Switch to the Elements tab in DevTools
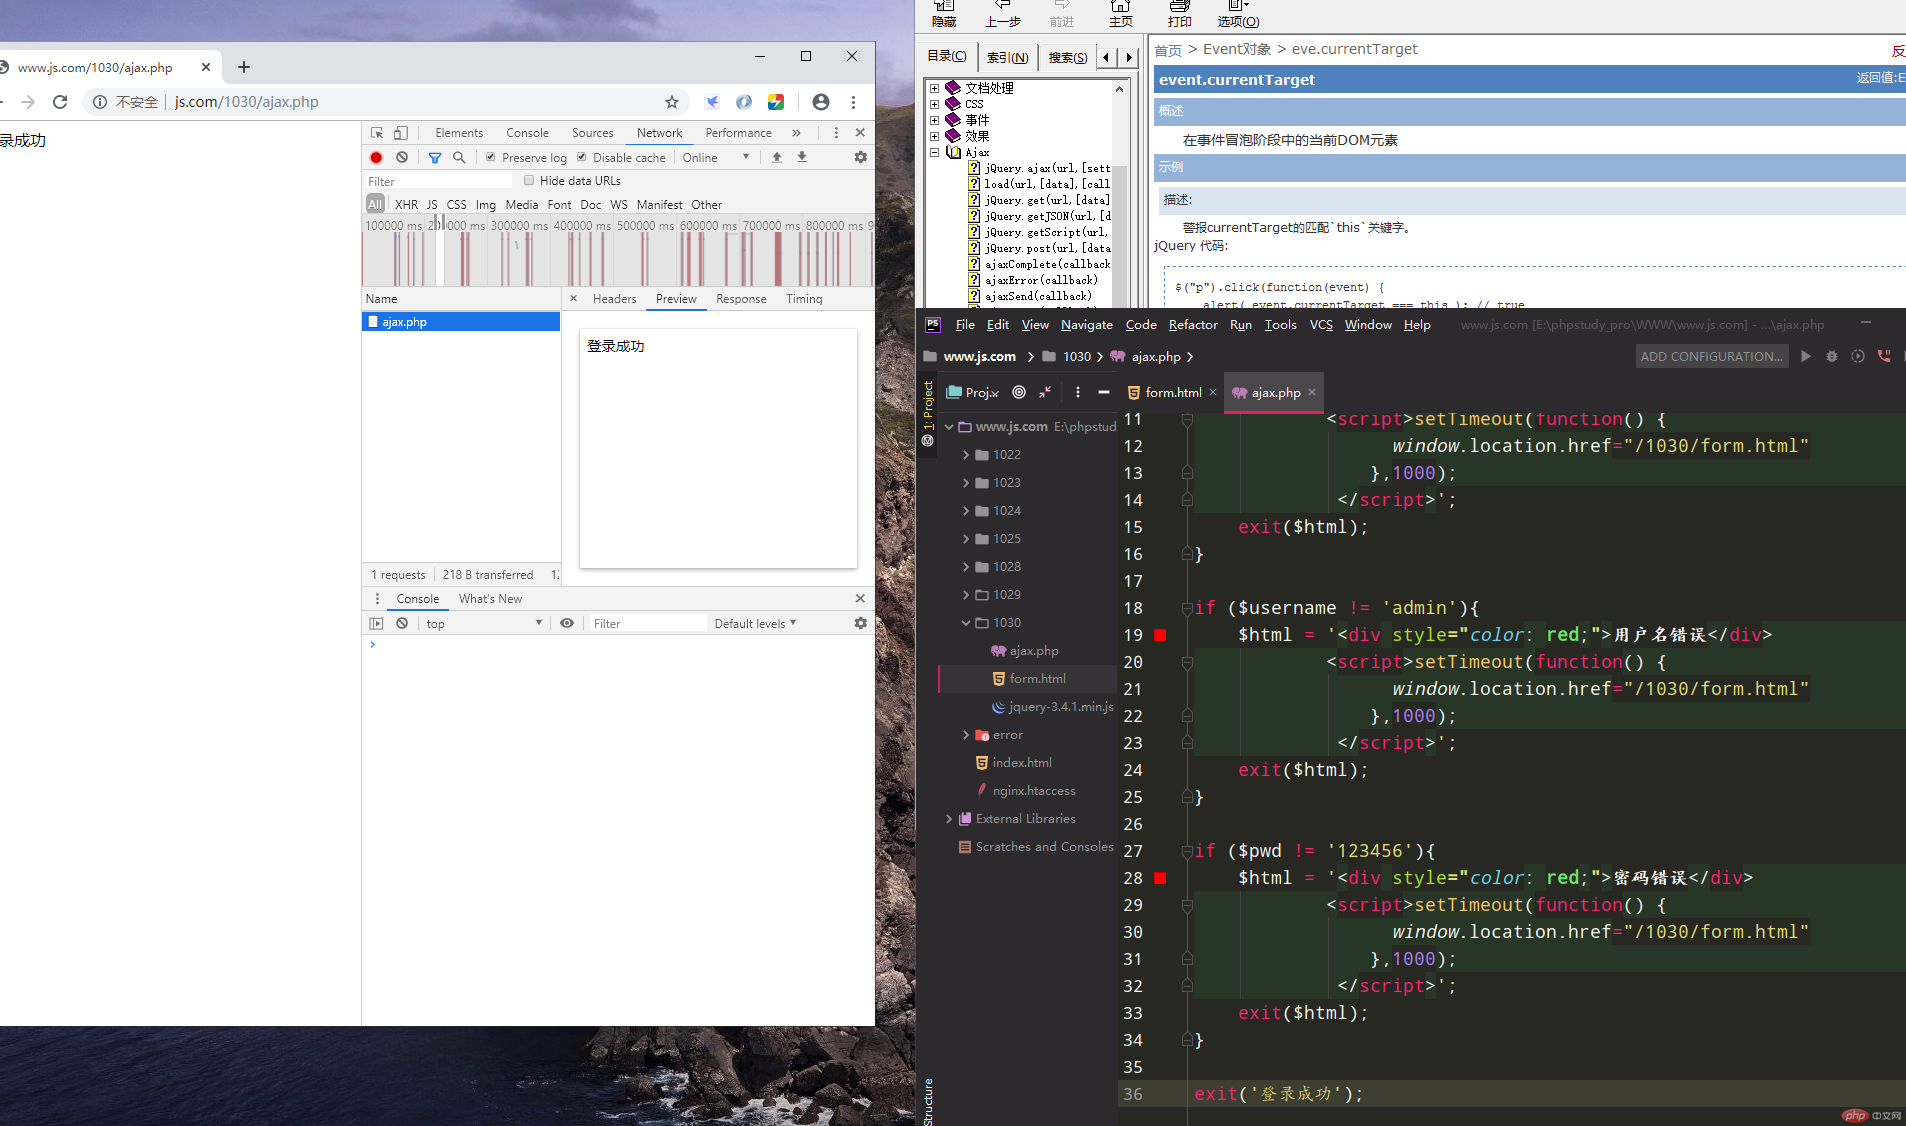Image resolution: width=1906 pixels, height=1126 pixels. click(459, 133)
